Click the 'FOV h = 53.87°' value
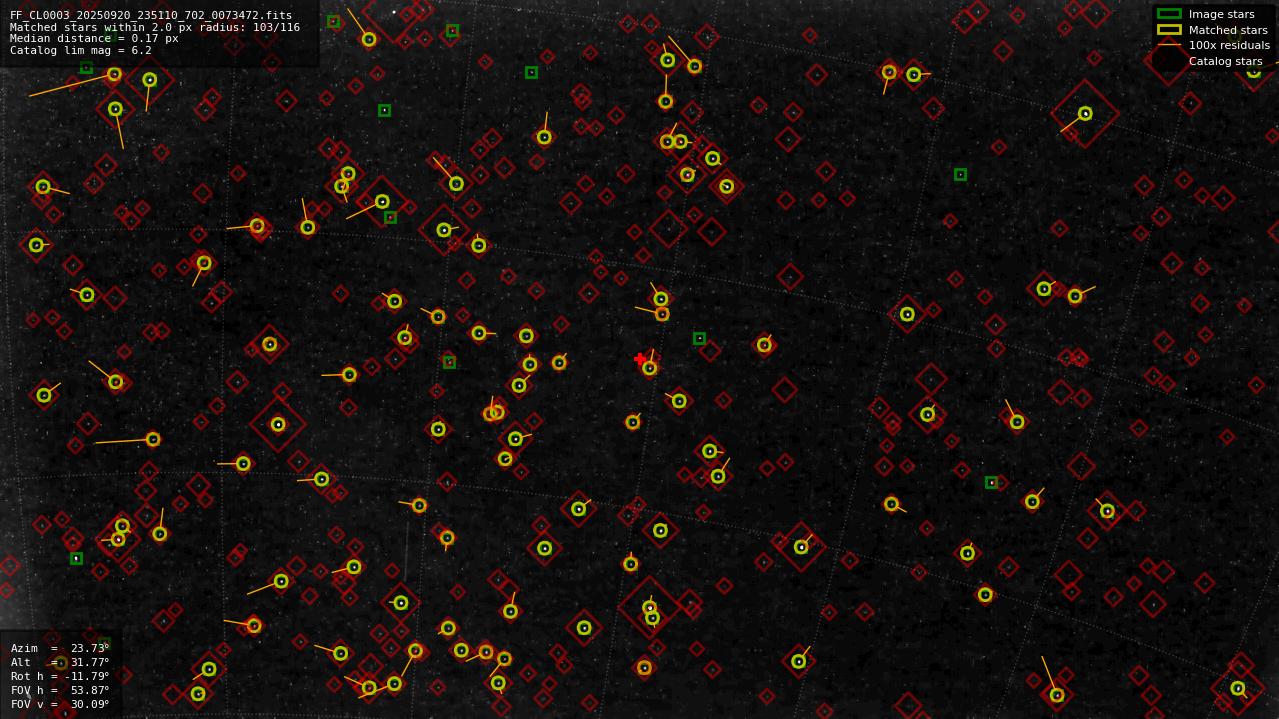Screen dimensions: 1279x719 point(60,690)
